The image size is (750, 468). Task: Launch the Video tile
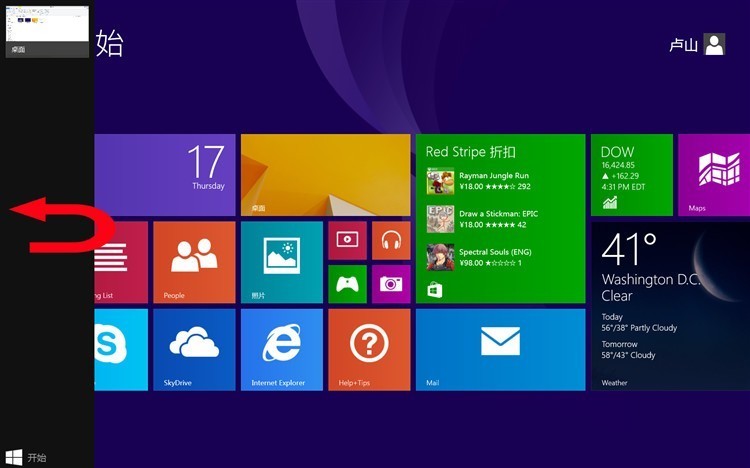click(347, 240)
